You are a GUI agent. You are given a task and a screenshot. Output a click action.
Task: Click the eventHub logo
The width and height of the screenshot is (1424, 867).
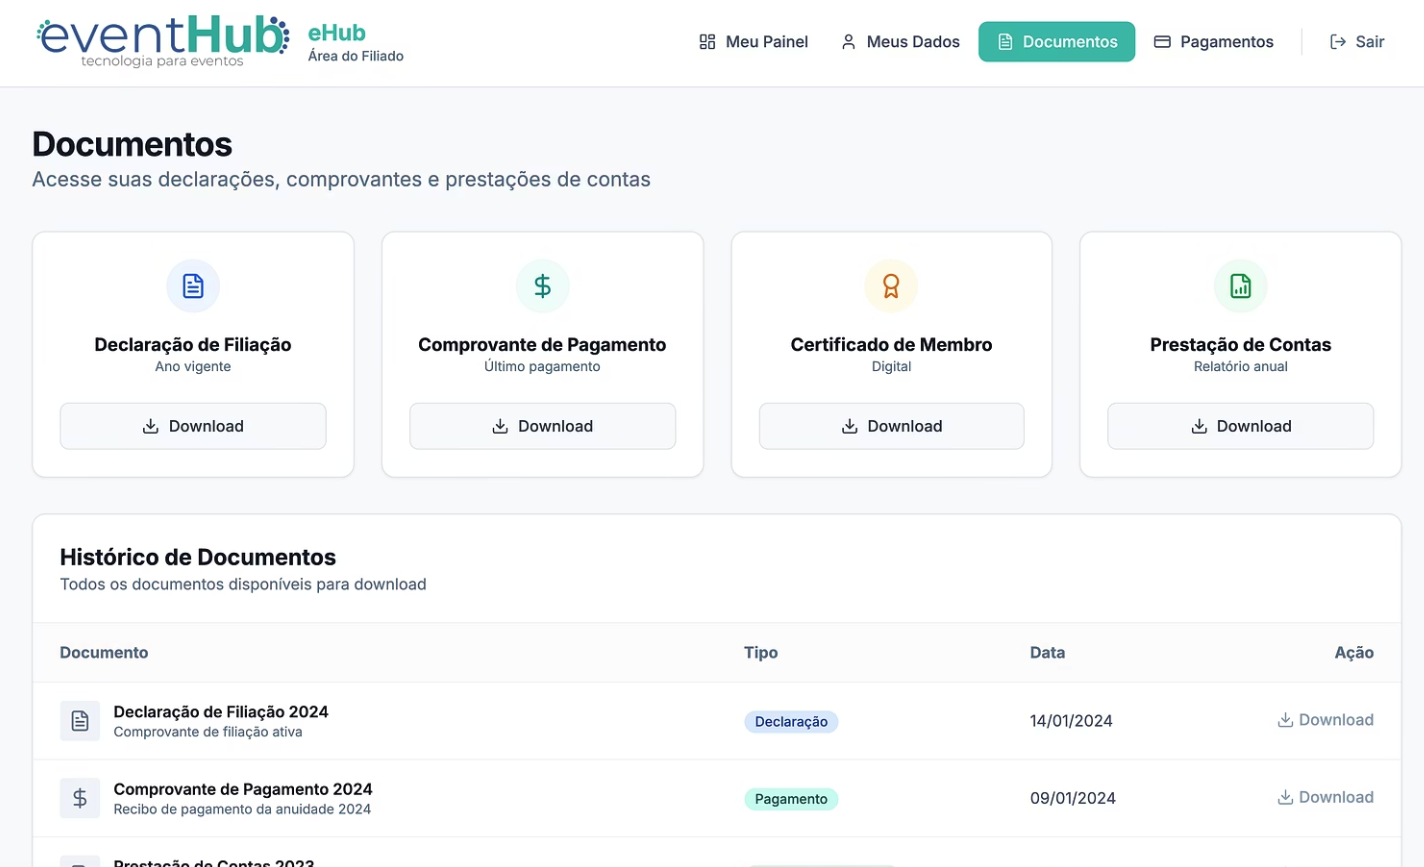[160, 40]
